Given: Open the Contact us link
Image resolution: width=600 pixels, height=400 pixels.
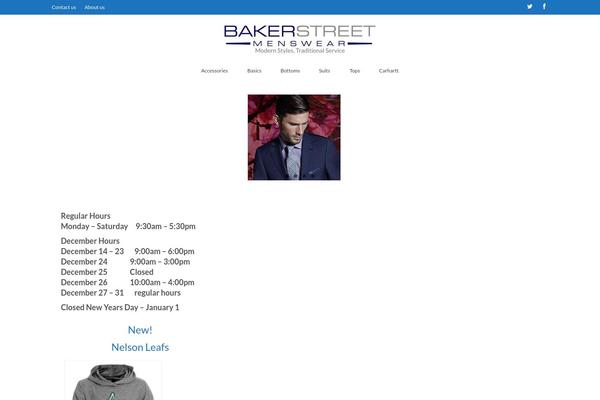Looking at the screenshot, I should coord(64,7).
